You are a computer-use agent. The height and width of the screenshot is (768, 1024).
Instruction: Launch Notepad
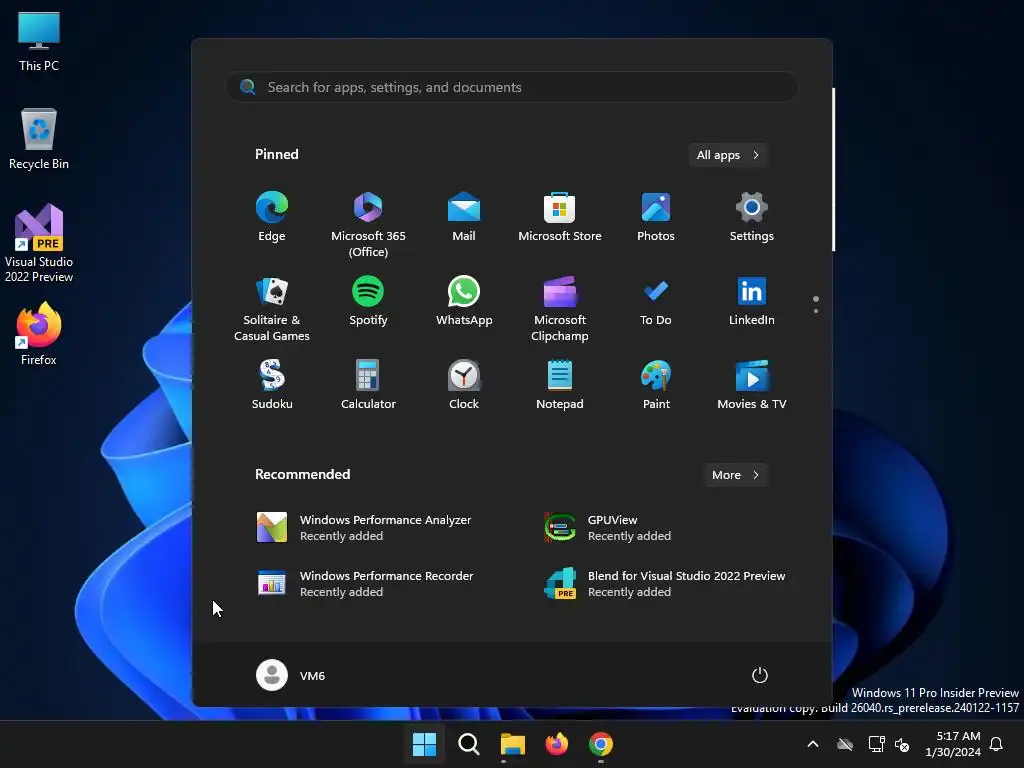click(560, 385)
